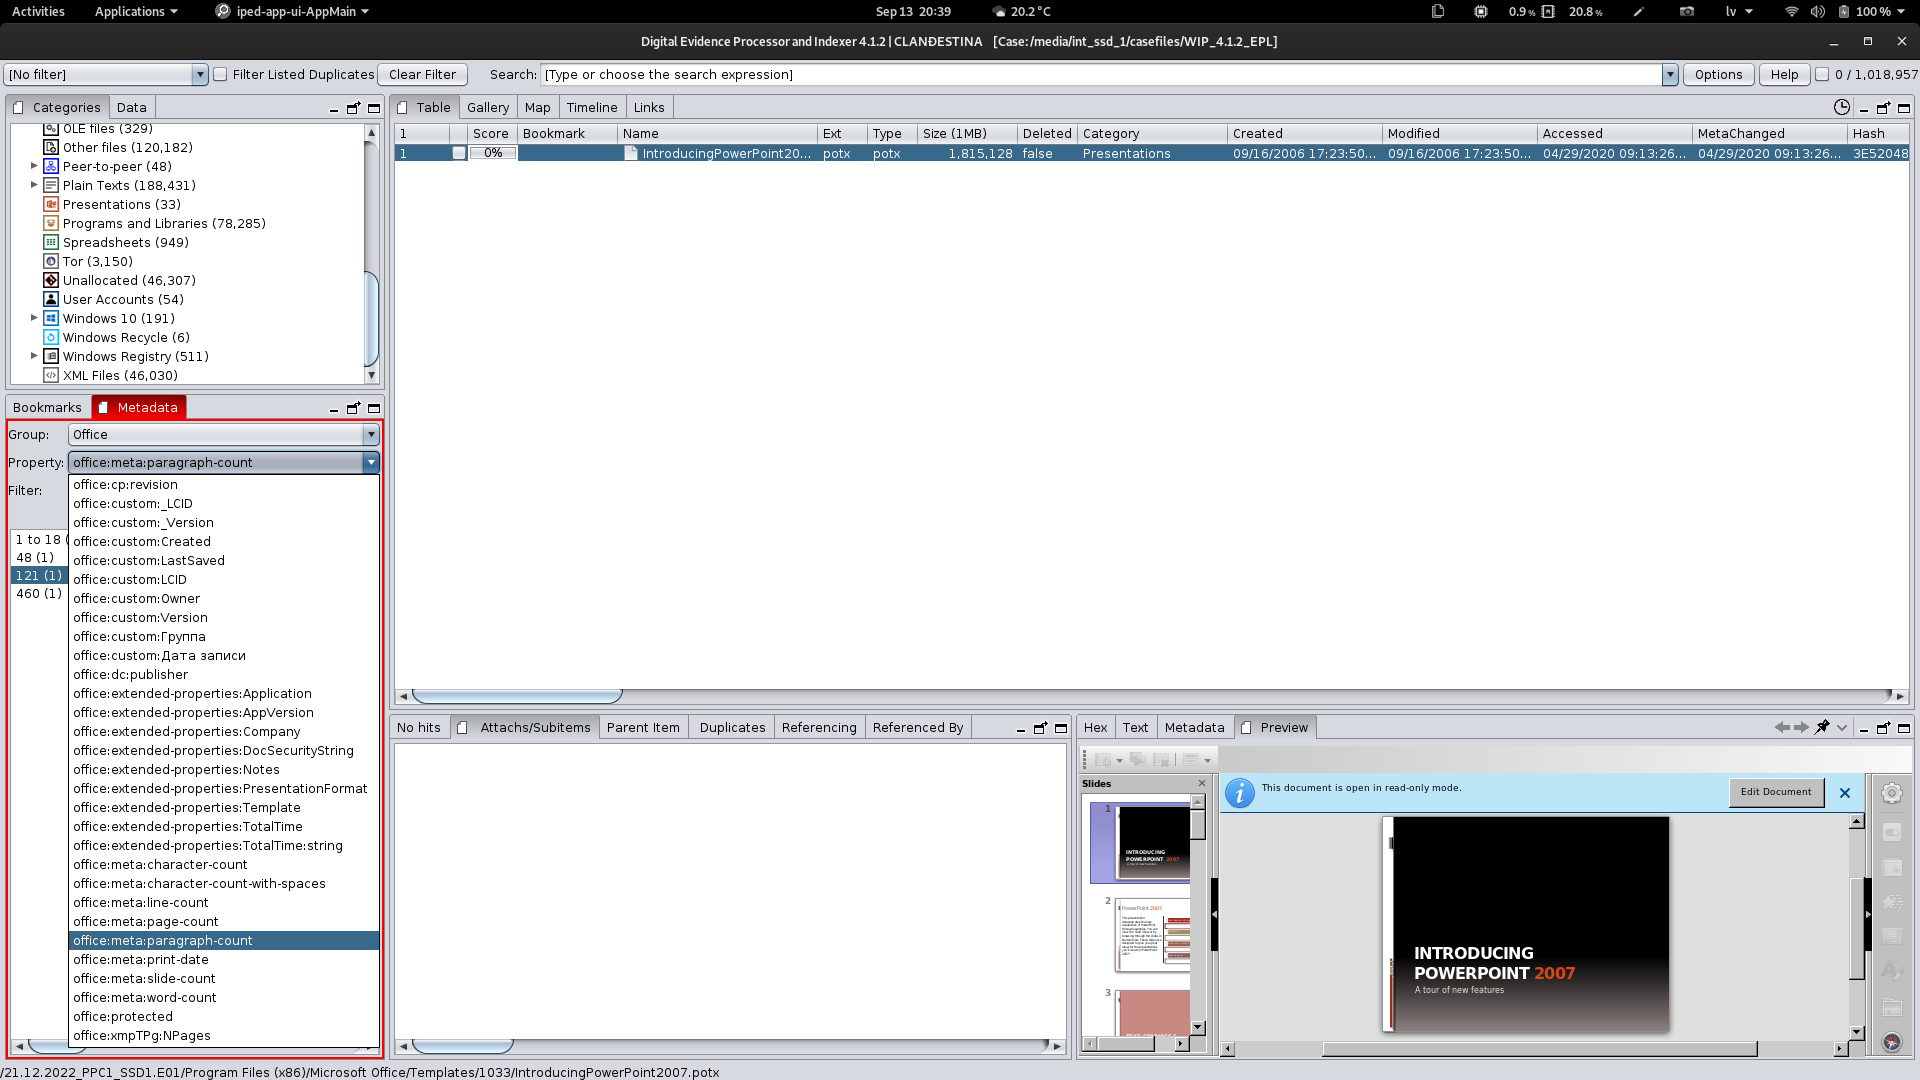The width and height of the screenshot is (1920, 1080).
Task: Click the clock icon above the results table
Action: coord(1841,107)
